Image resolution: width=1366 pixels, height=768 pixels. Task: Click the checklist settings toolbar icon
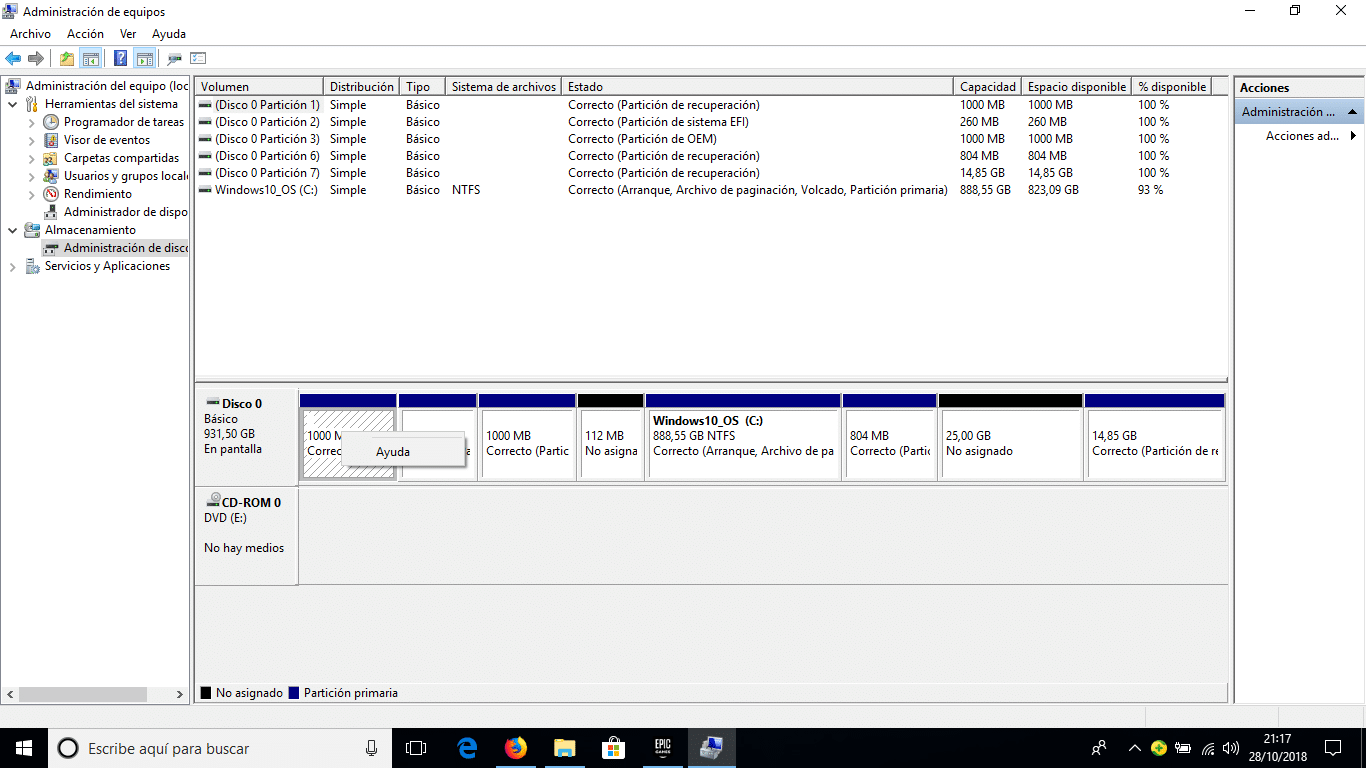tap(198, 58)
